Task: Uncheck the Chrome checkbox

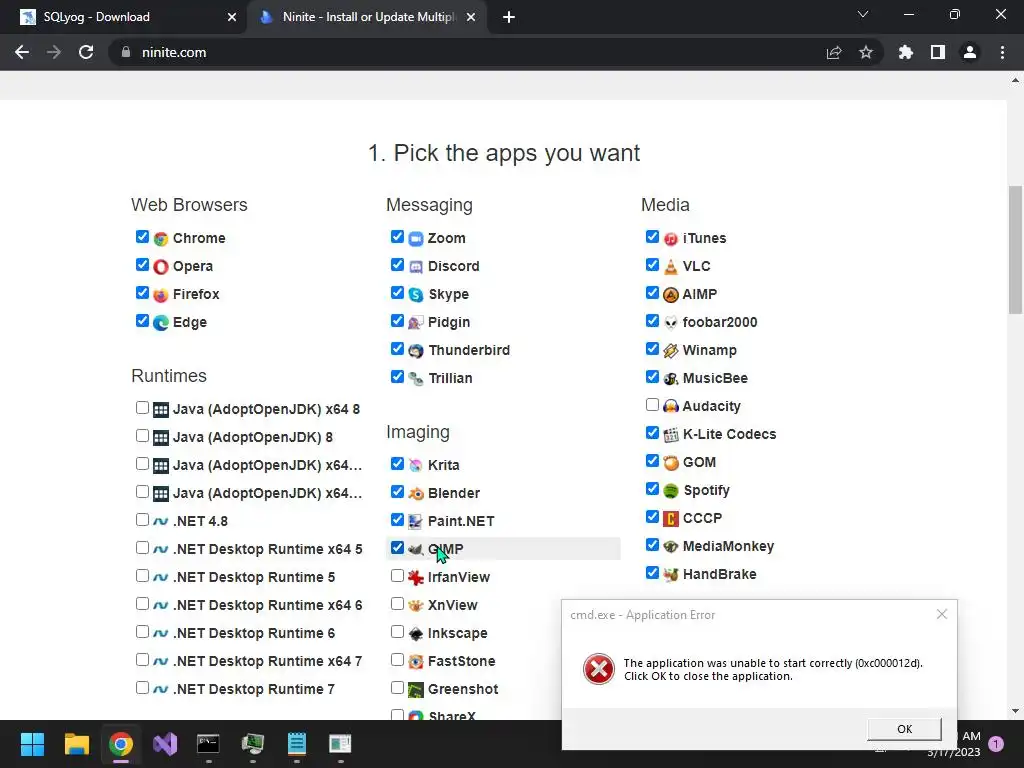Action: pos(142,236)
